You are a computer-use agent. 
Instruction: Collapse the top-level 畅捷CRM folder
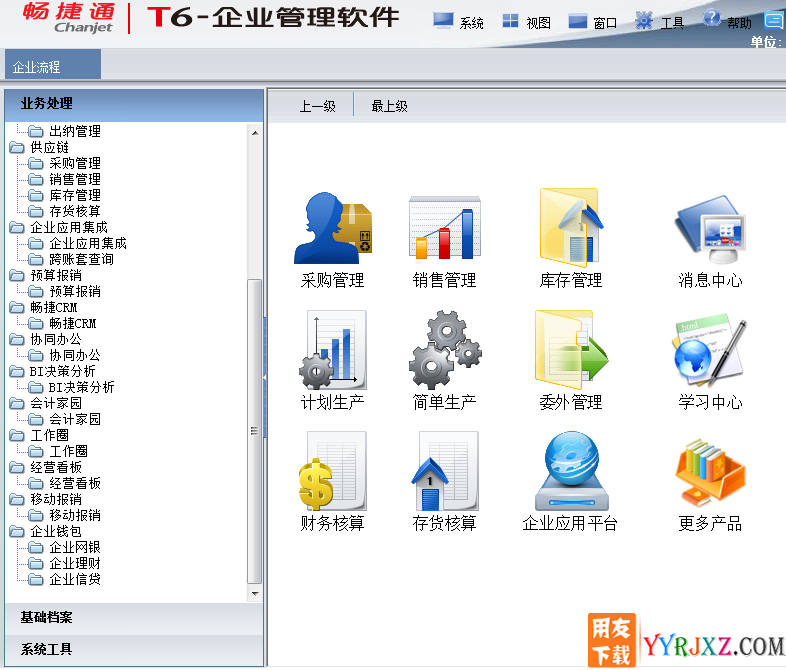coord(17,307)
